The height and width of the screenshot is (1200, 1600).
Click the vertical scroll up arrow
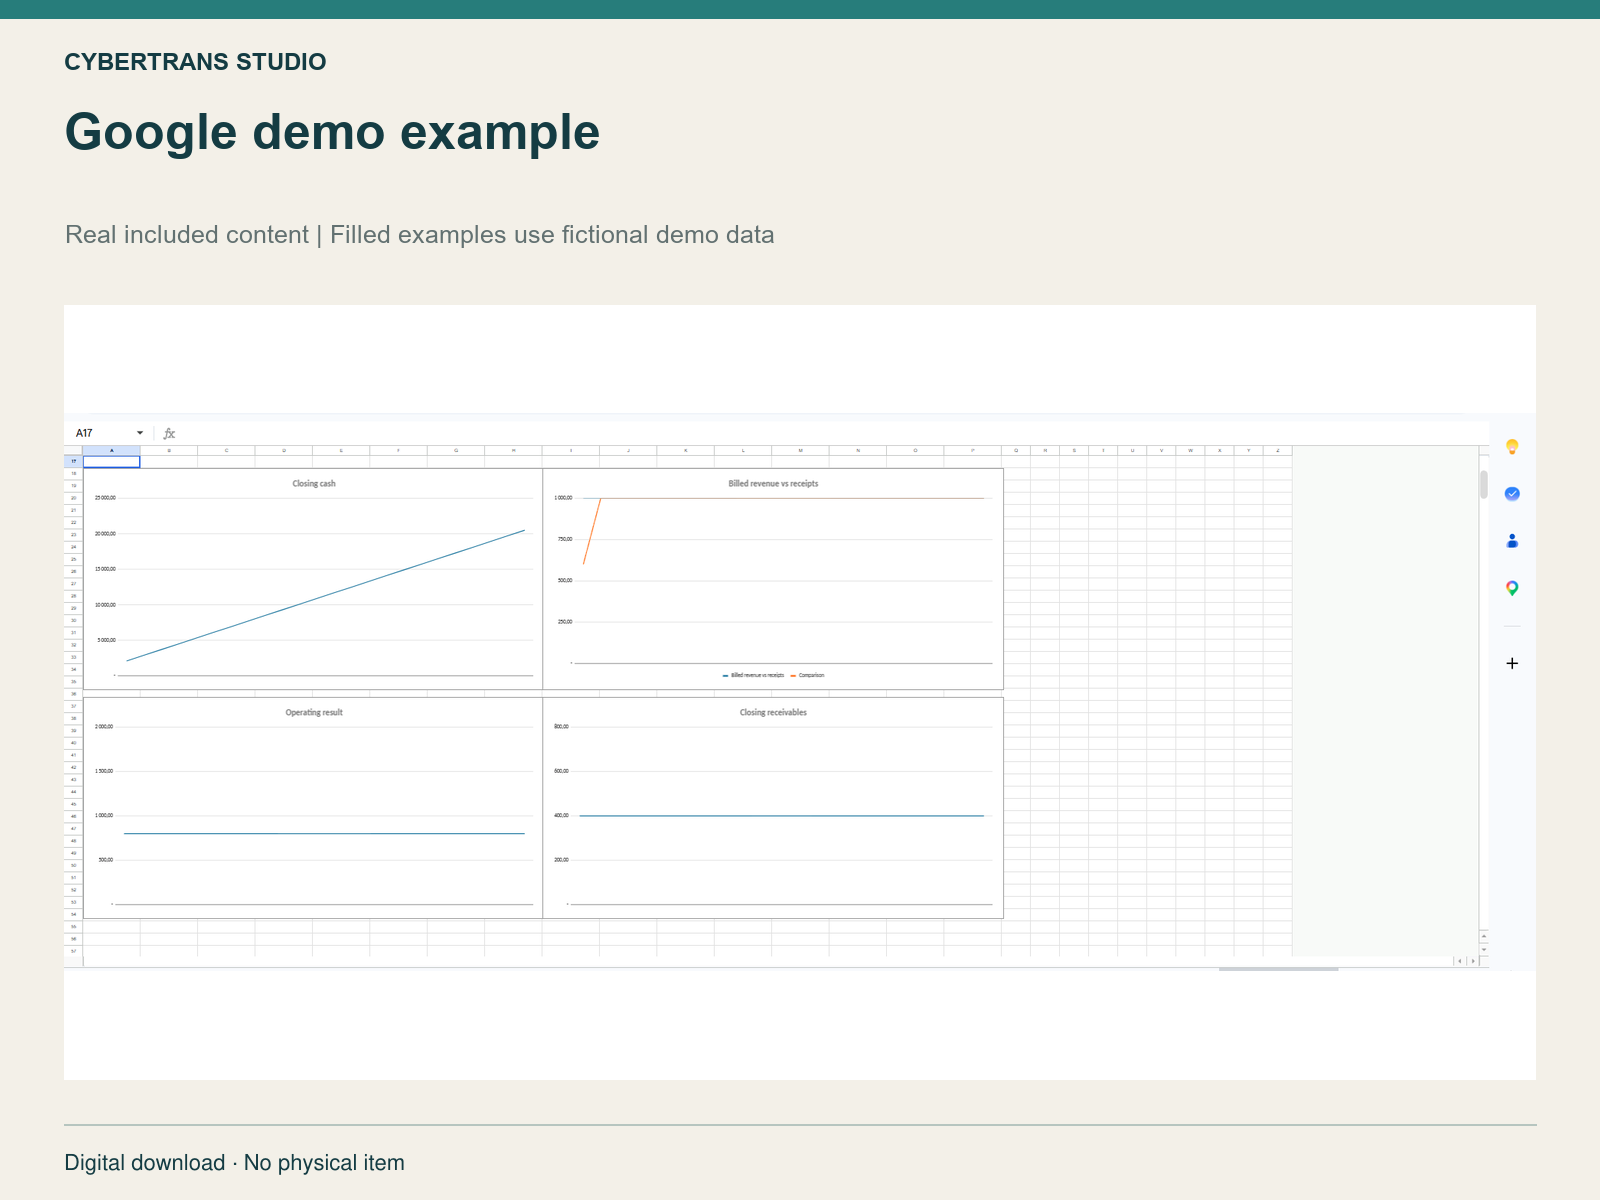coord(1484,936)
